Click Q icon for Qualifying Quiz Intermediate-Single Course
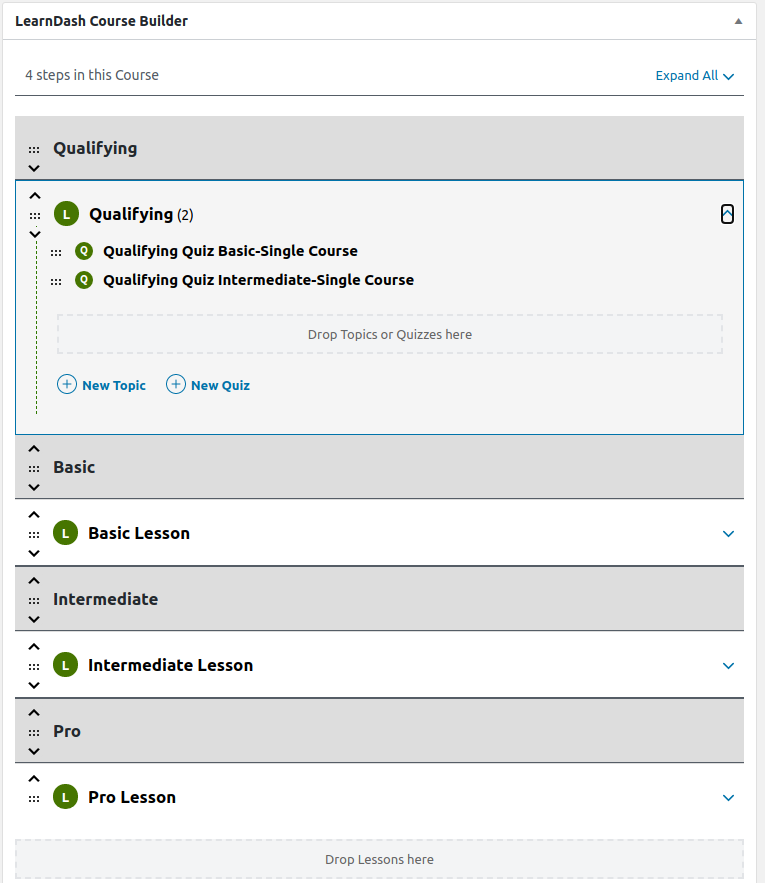 point(84,280)
